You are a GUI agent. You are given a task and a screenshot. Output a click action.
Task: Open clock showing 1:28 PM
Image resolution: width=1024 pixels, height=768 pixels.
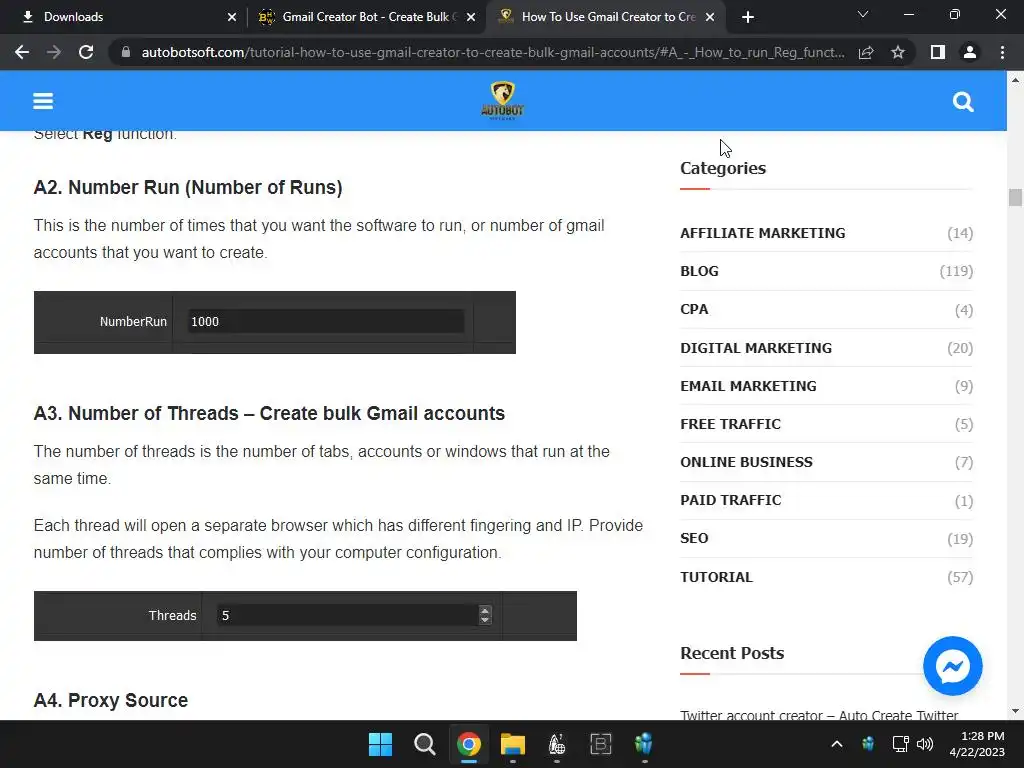coord(976,744)
